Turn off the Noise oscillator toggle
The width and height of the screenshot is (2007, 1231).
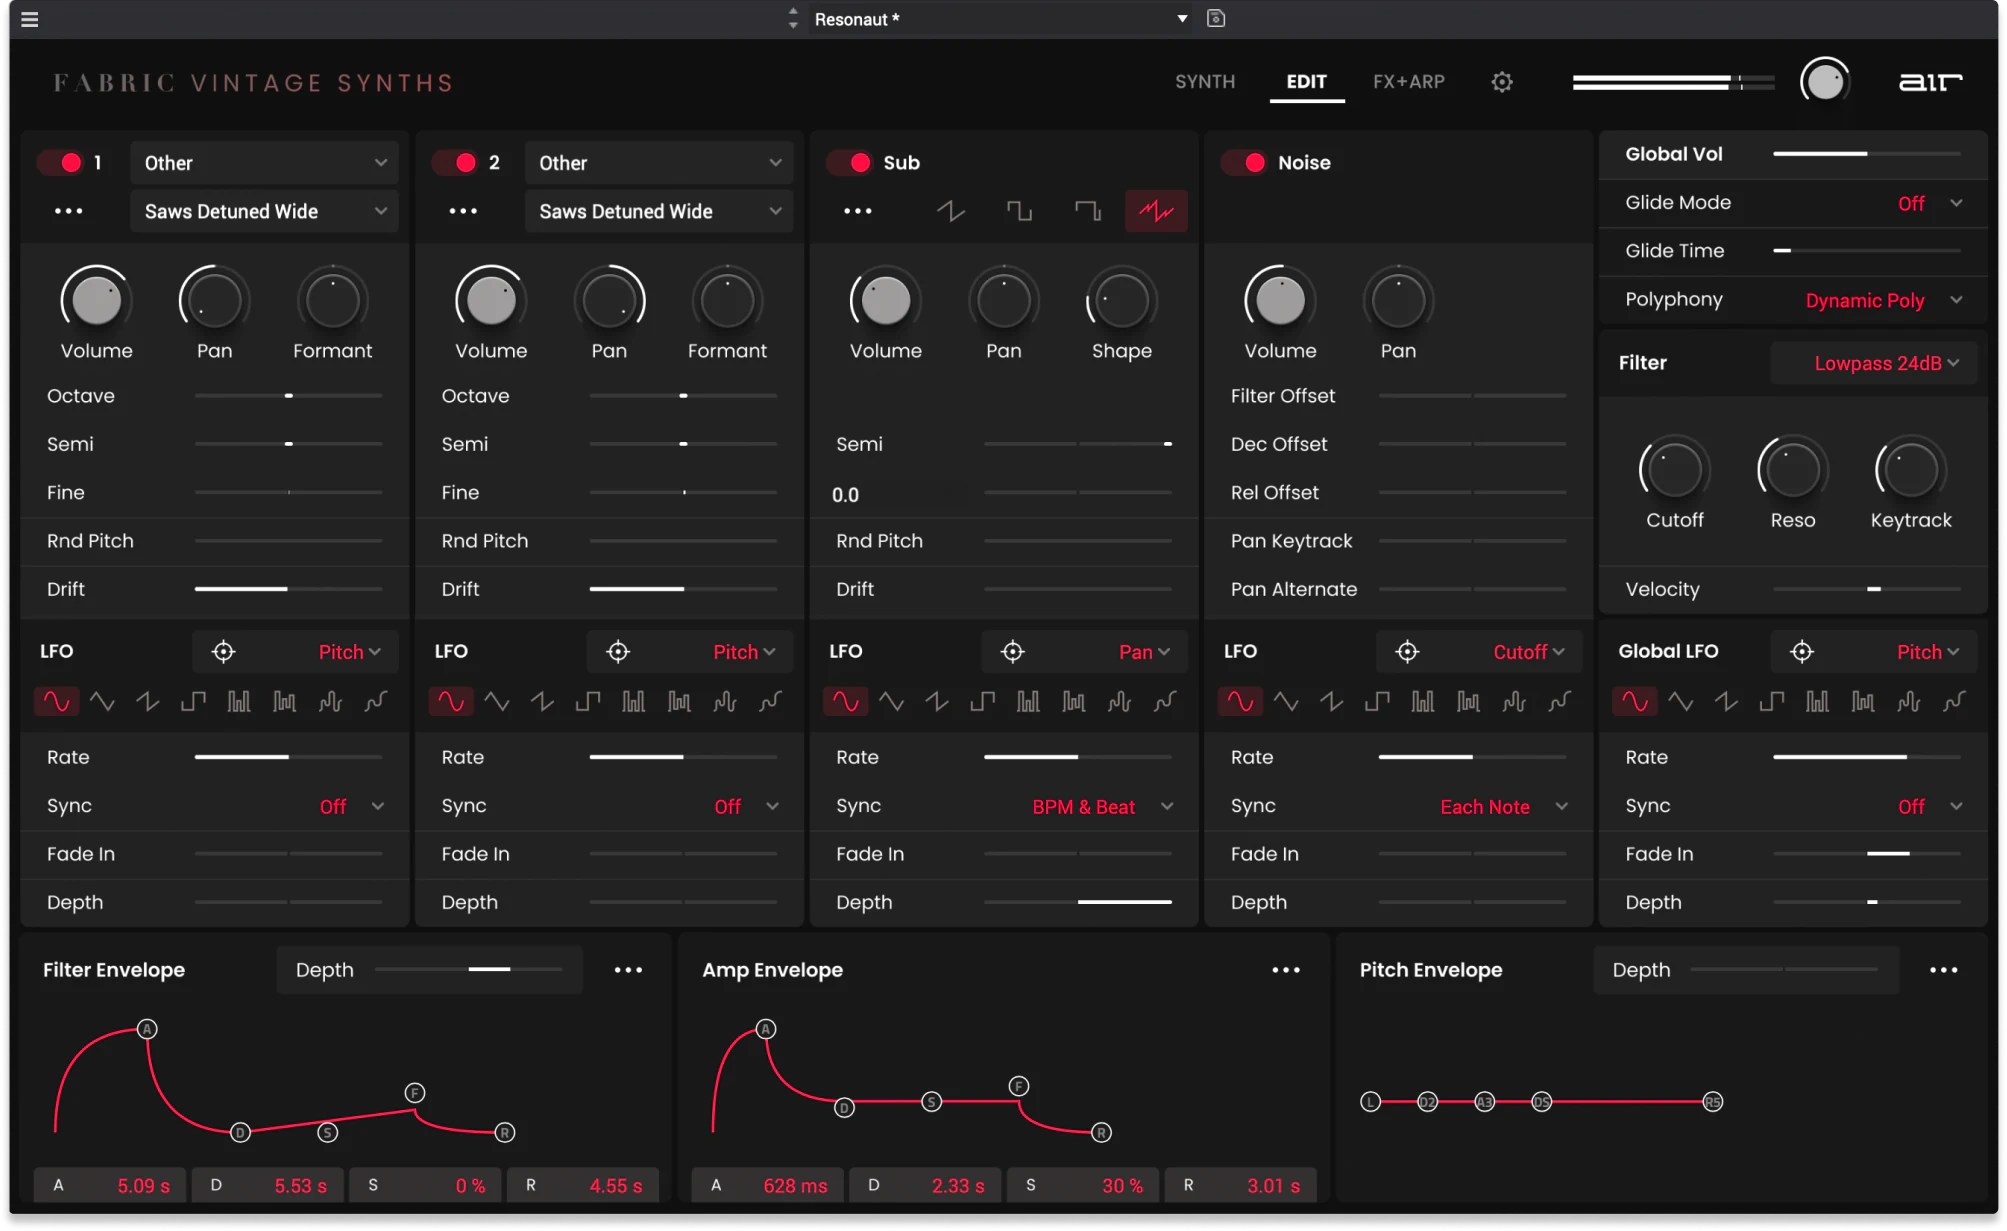[1247, 163]
